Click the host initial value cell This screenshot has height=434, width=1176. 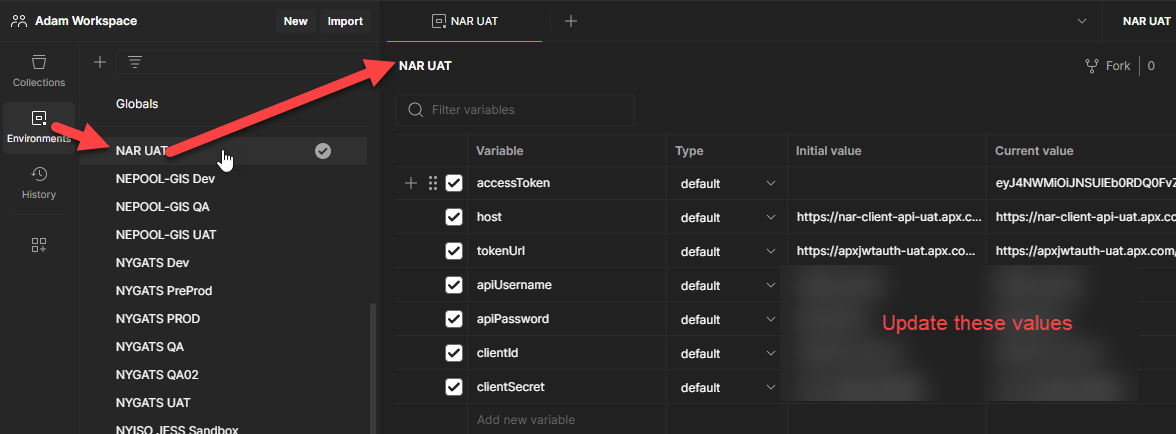[x=886, y=217]
